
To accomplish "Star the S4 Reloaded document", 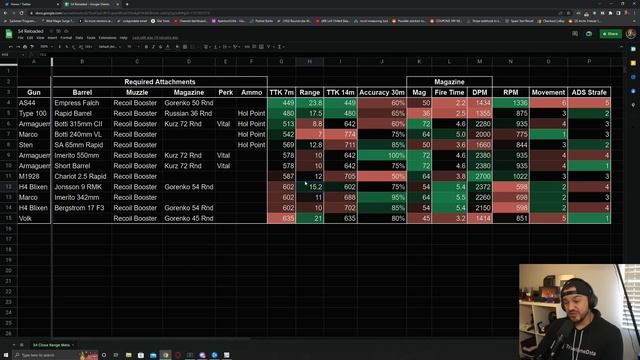I will click(51, 31).
